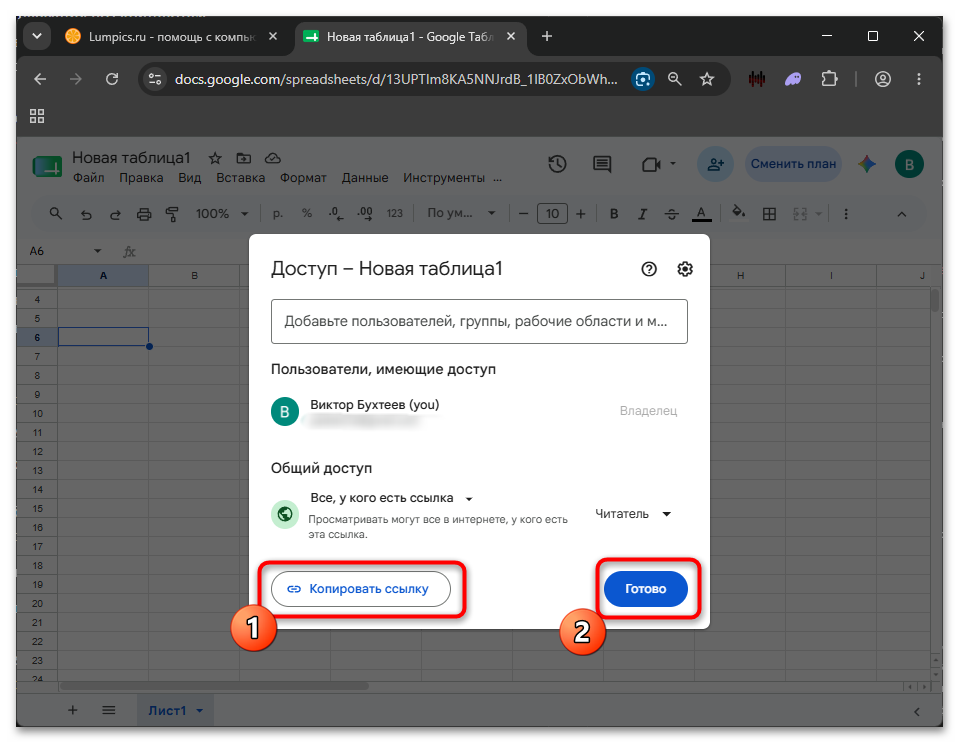The height and width of the screenshot is (743, 959).
Task: Toggle strikethrough formatting
Action: [x=672, y=214]
